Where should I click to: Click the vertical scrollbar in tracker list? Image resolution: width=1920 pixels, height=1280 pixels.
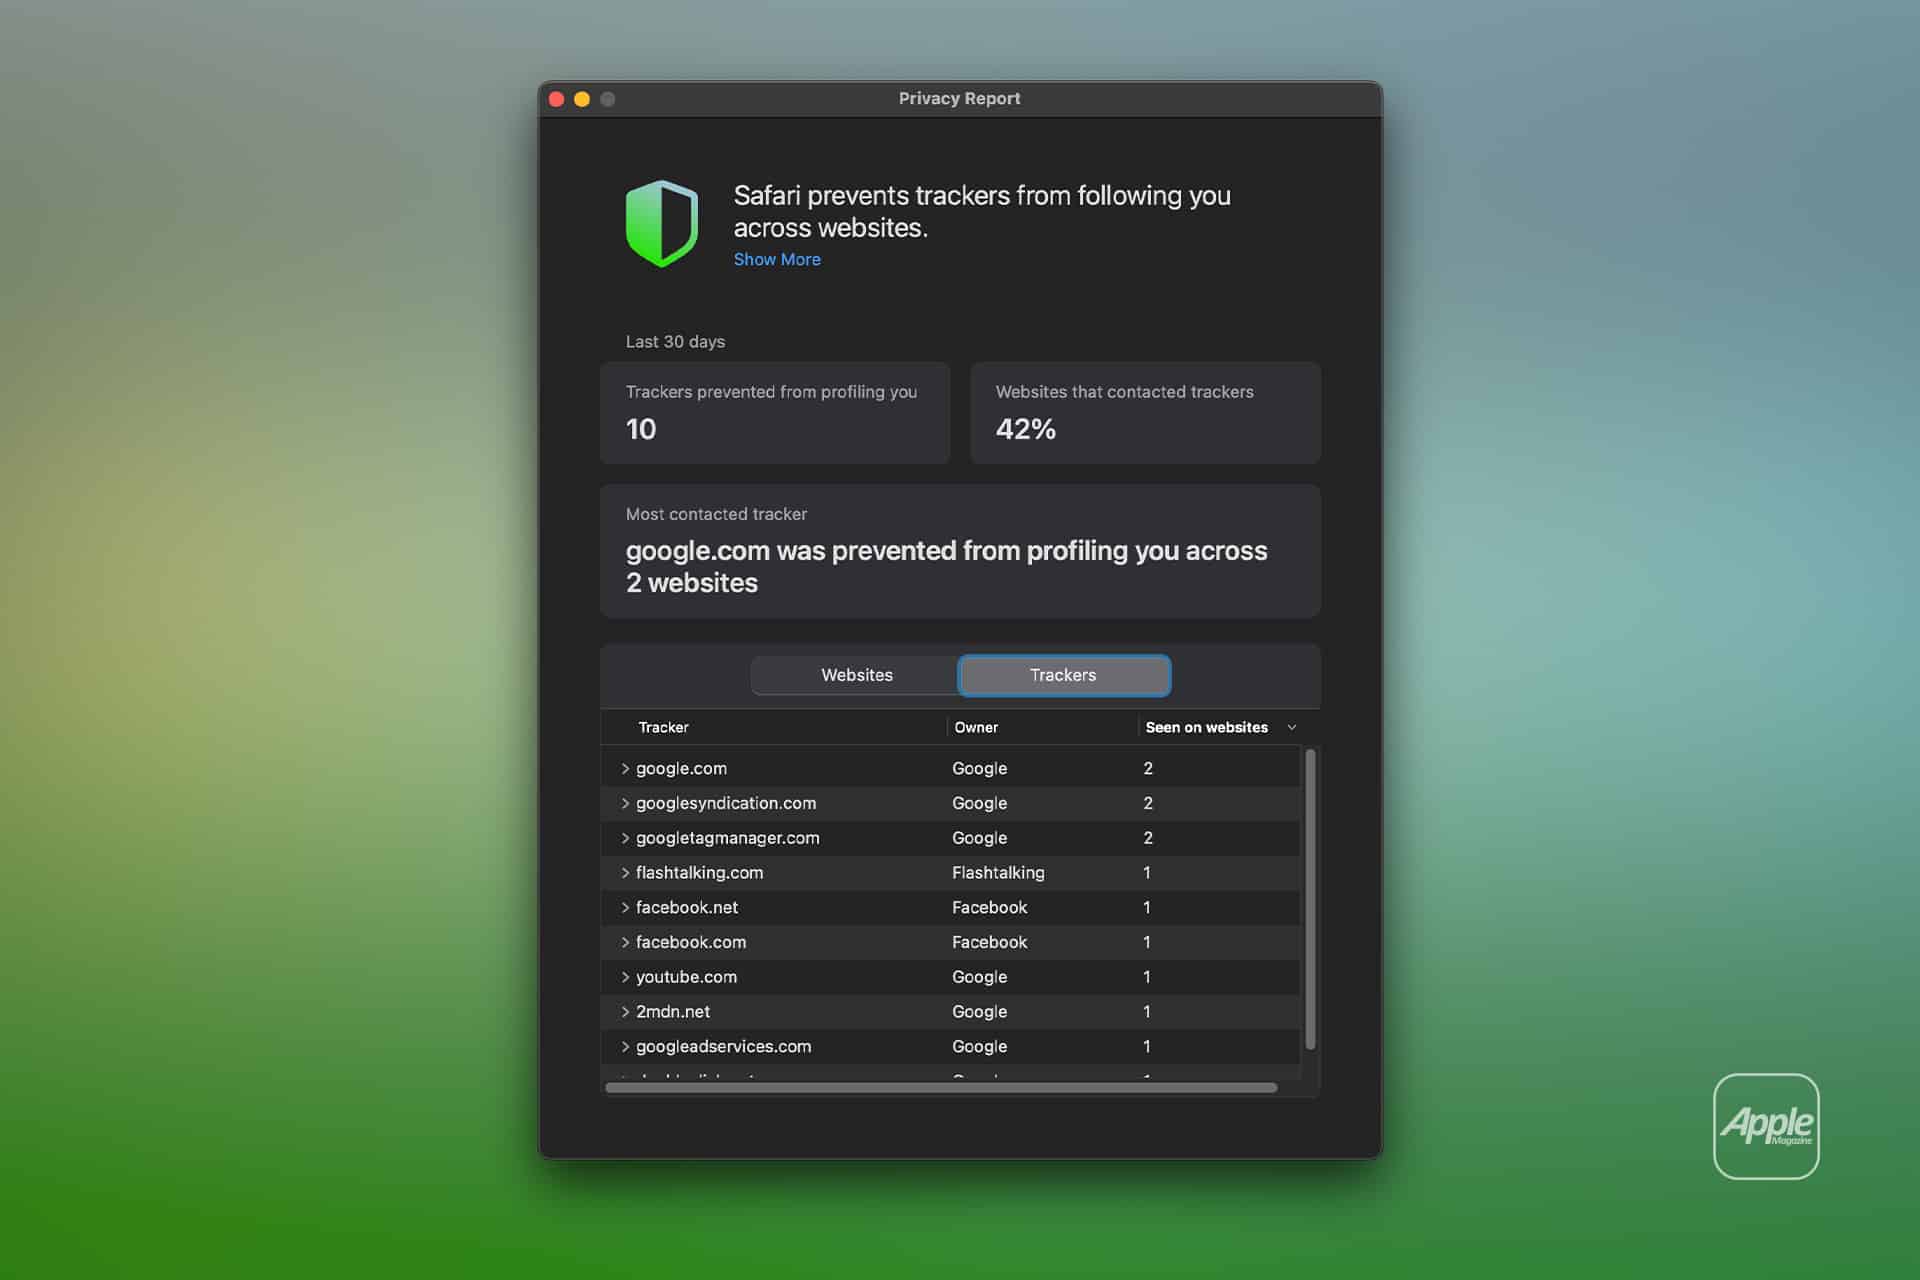[x=1310, y=898]
